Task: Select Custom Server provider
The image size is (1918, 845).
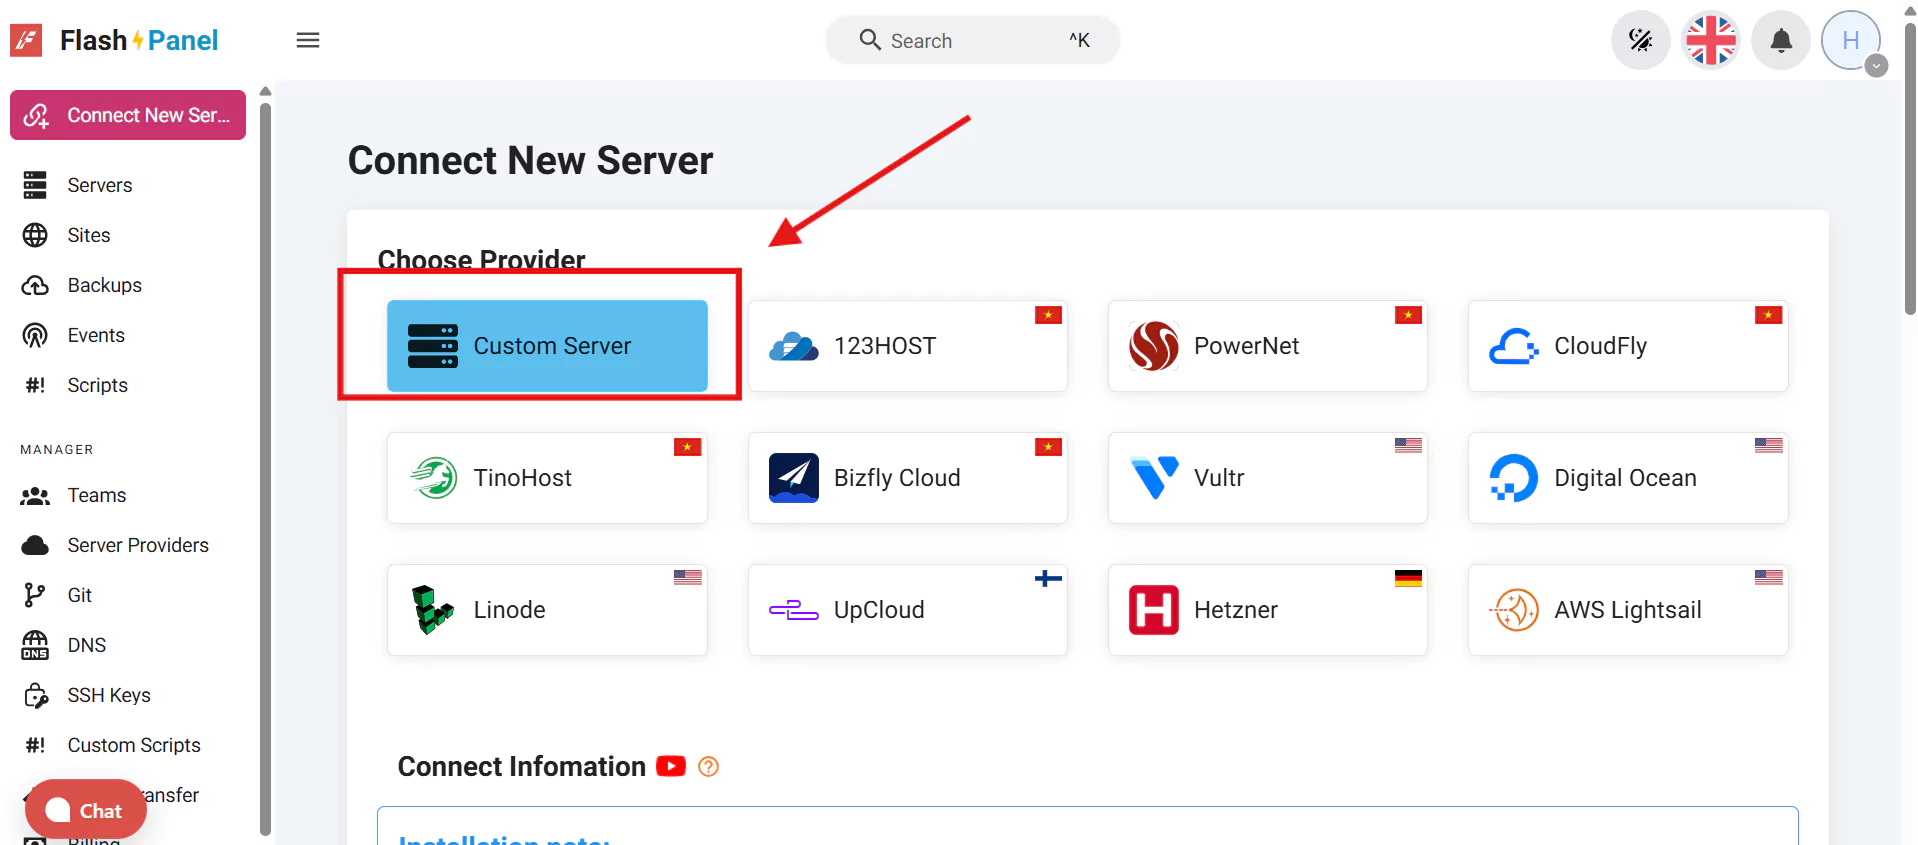Action: pyautogui.click(x=547, y=346)
